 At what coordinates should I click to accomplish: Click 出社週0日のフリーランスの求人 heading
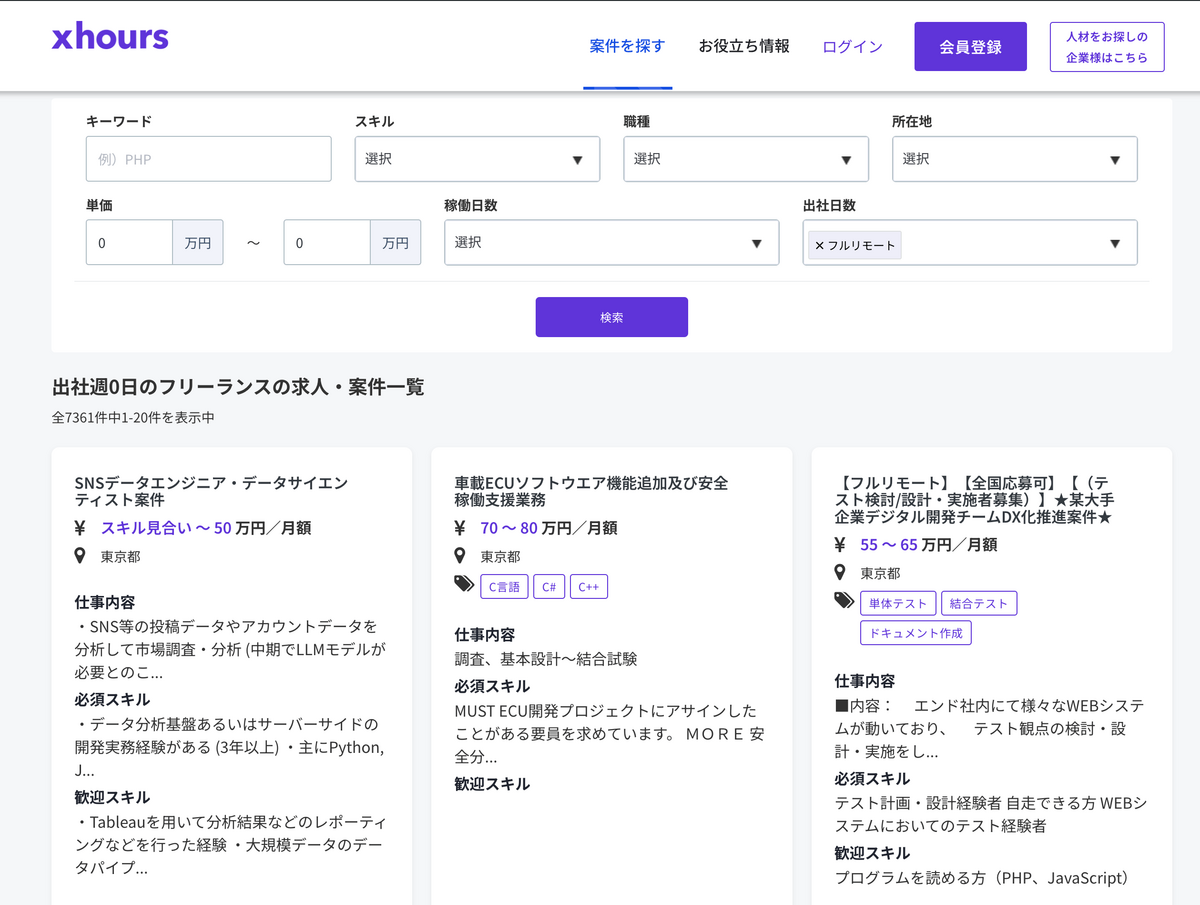(238, 387)
